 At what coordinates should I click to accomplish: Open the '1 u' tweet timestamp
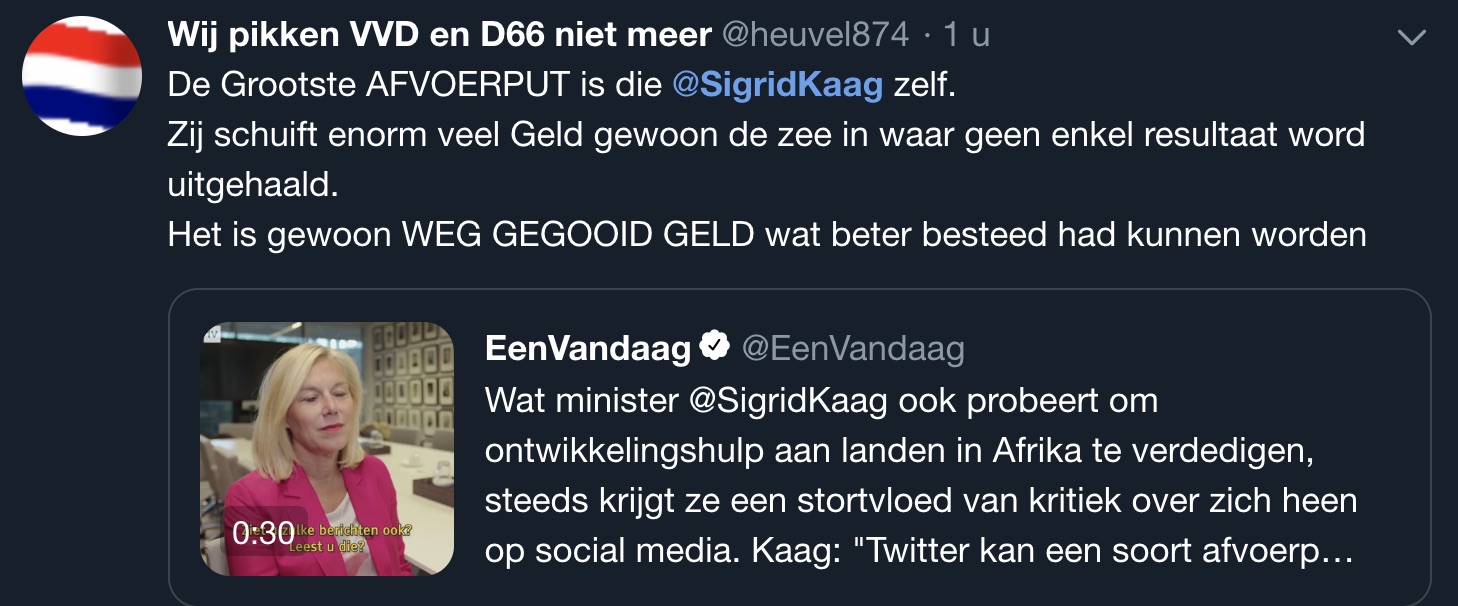point(966,35)
